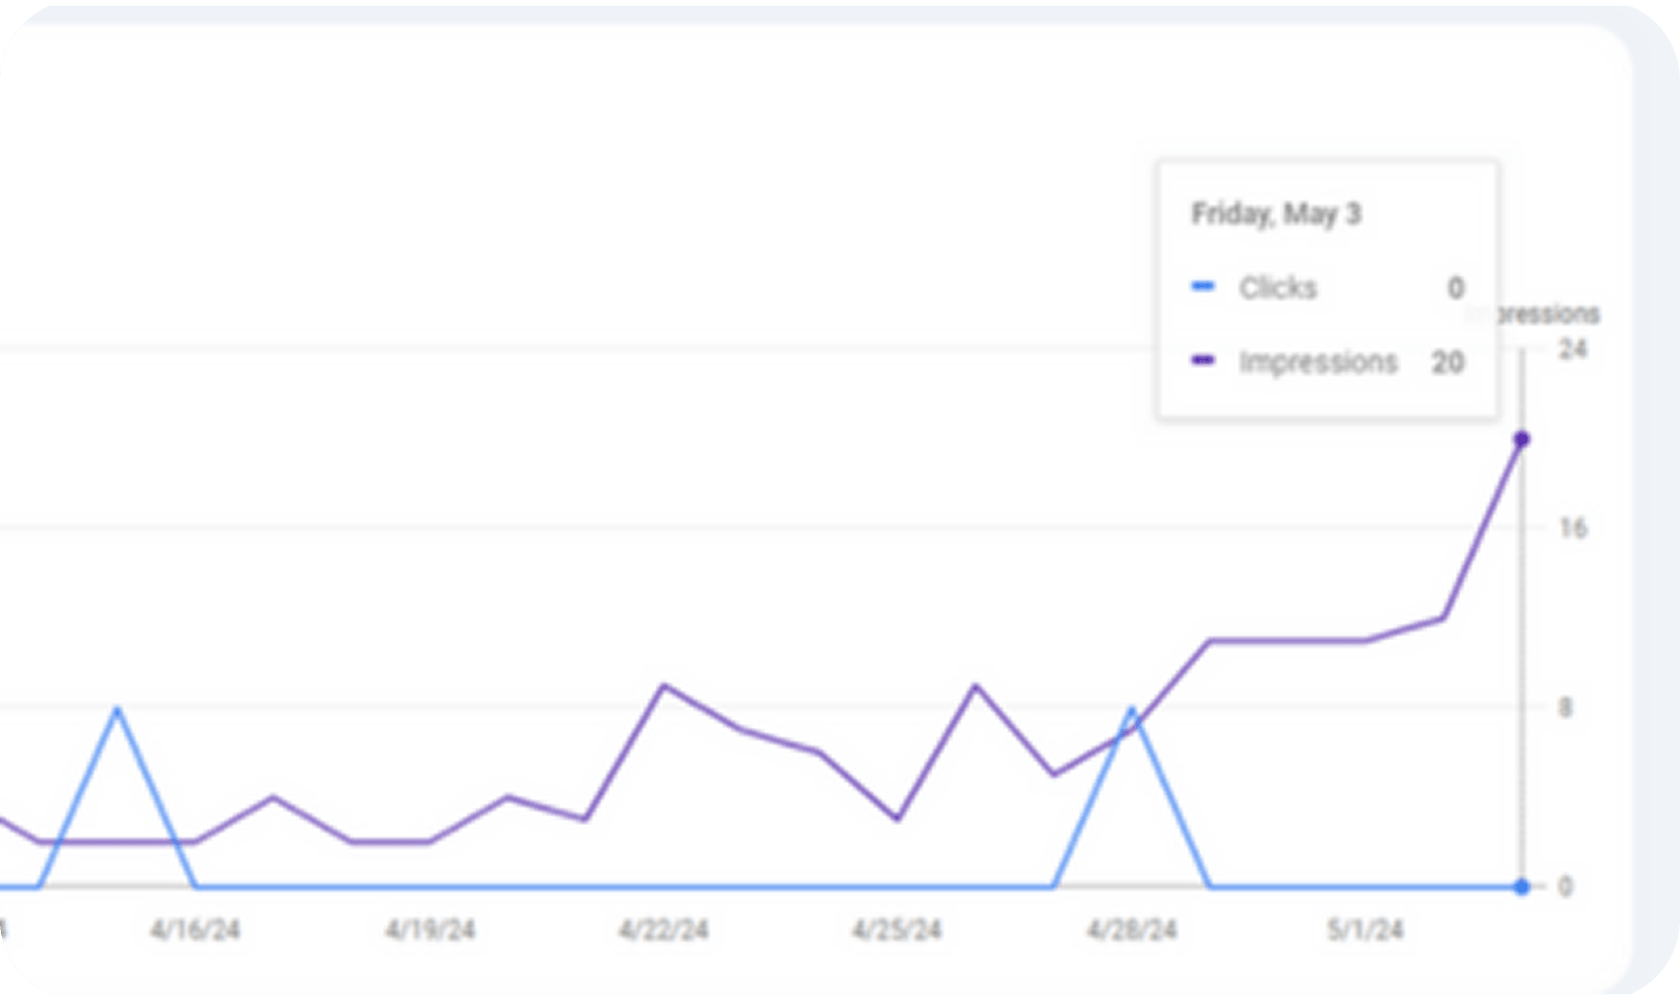The width and height of the screenshot is (1680, 1000).
Task: Click the purple Impressions swatch in the tooltip
Action: pos(1203,360)
